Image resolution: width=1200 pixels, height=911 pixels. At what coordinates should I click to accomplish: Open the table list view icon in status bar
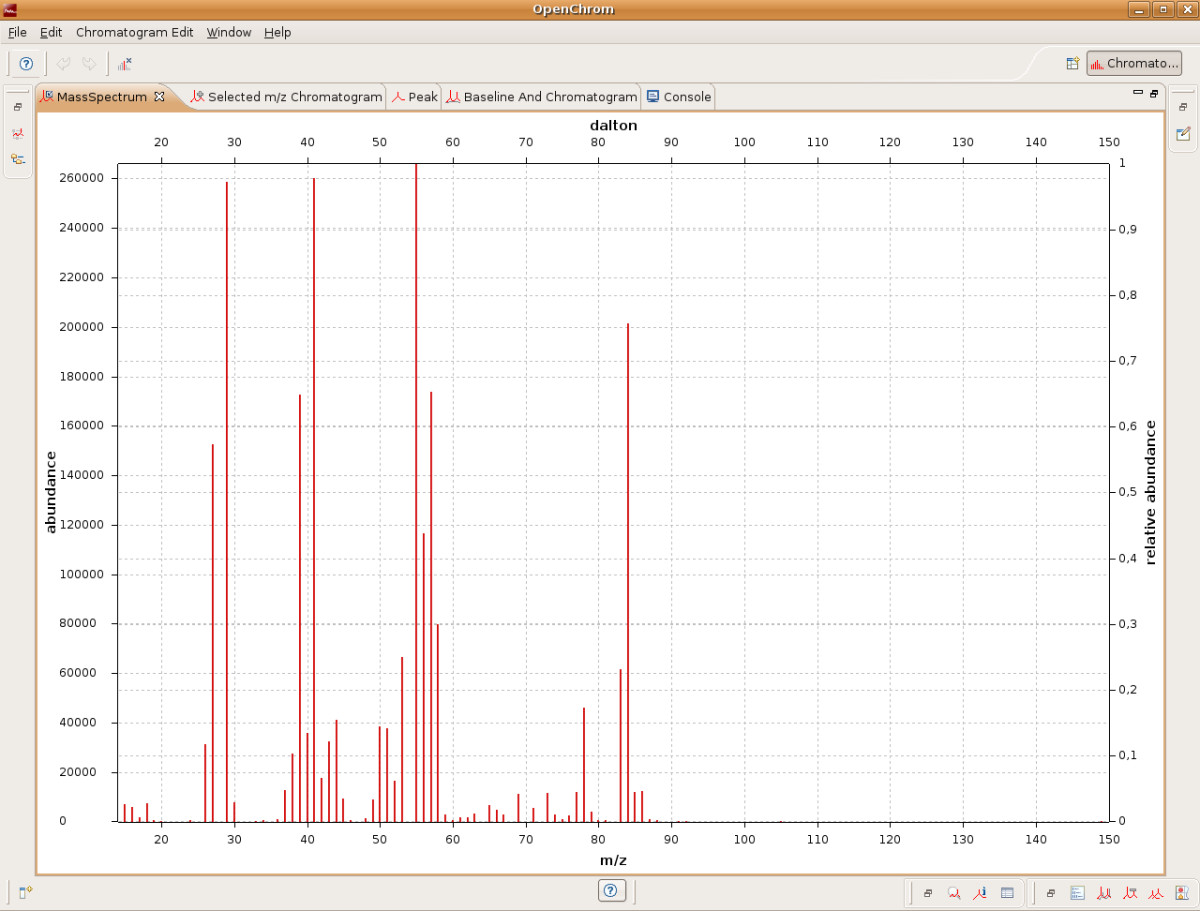coord(1007,893)
